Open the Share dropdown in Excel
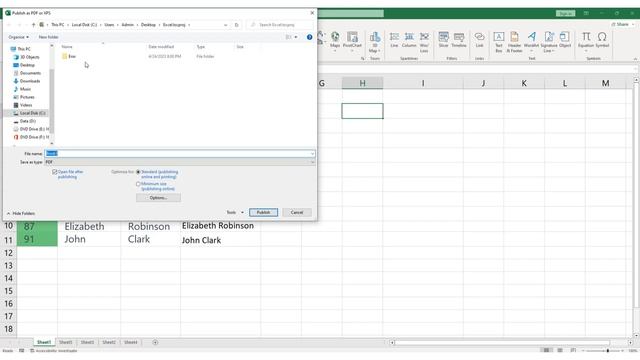This screenshot has width=640, height=360. (622, 24)
